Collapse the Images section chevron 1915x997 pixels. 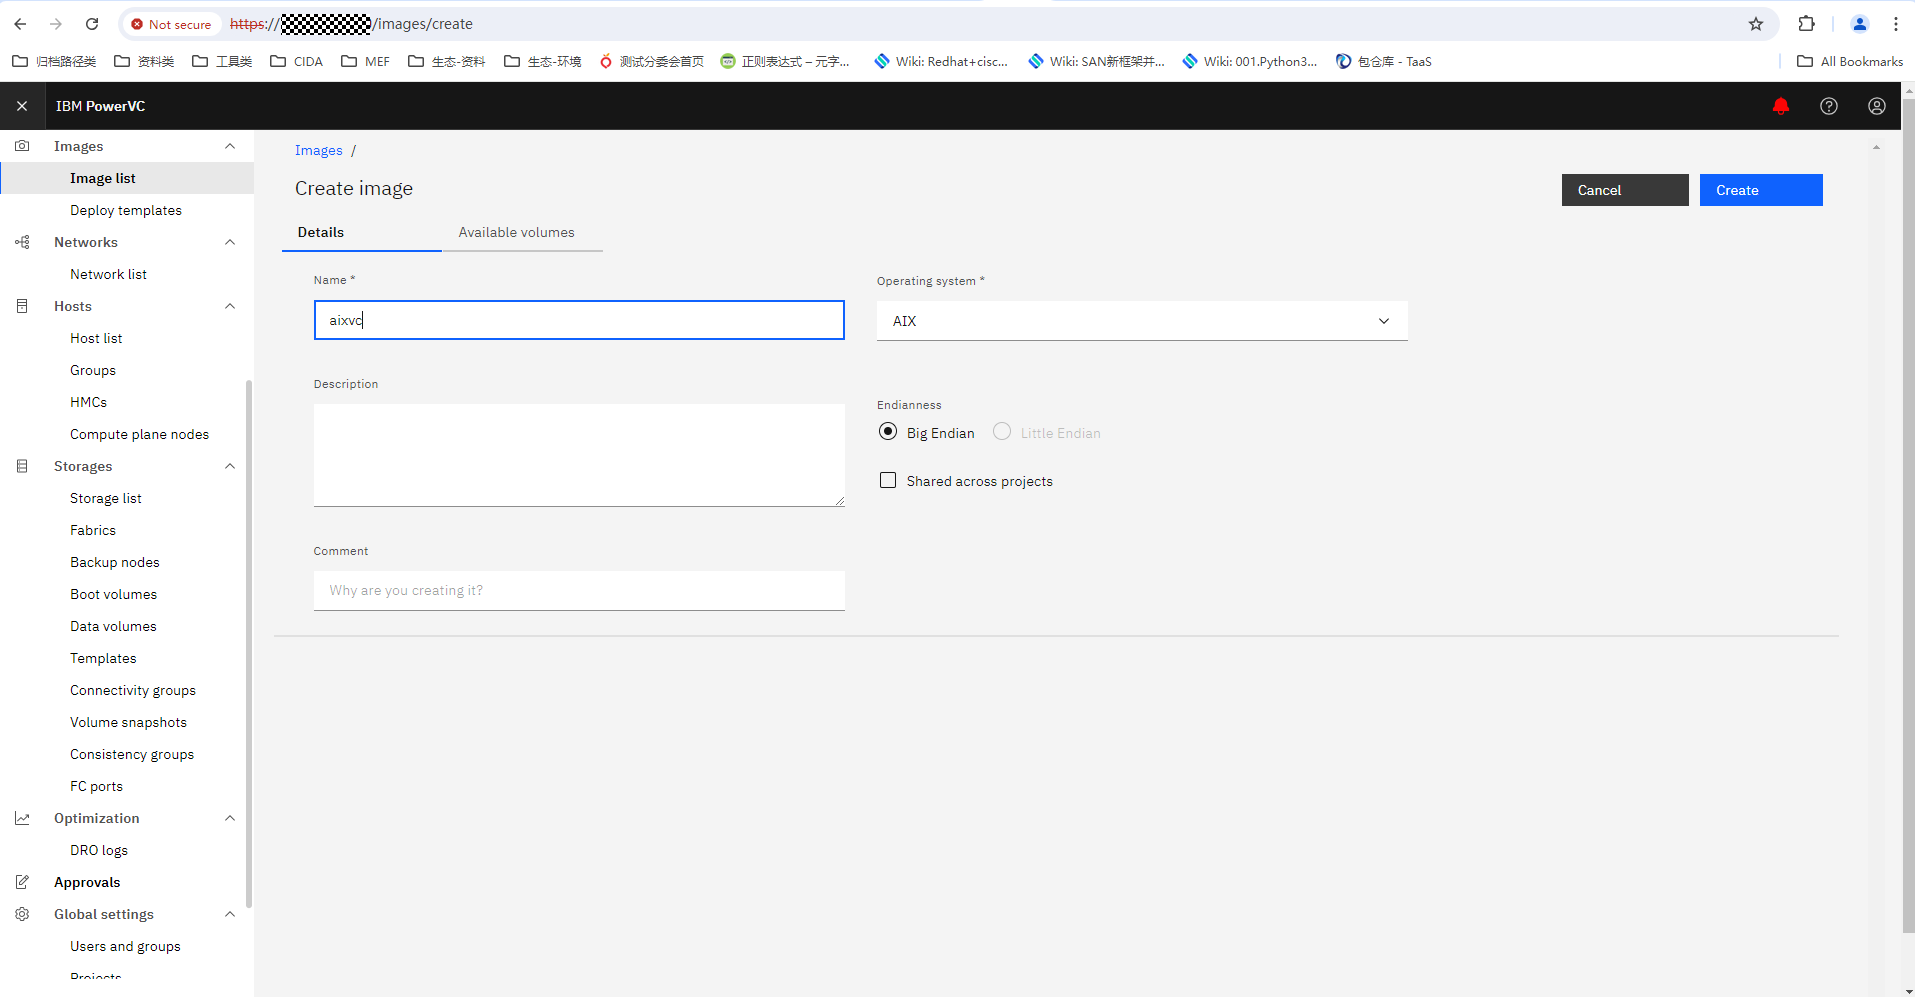(230, 146)
